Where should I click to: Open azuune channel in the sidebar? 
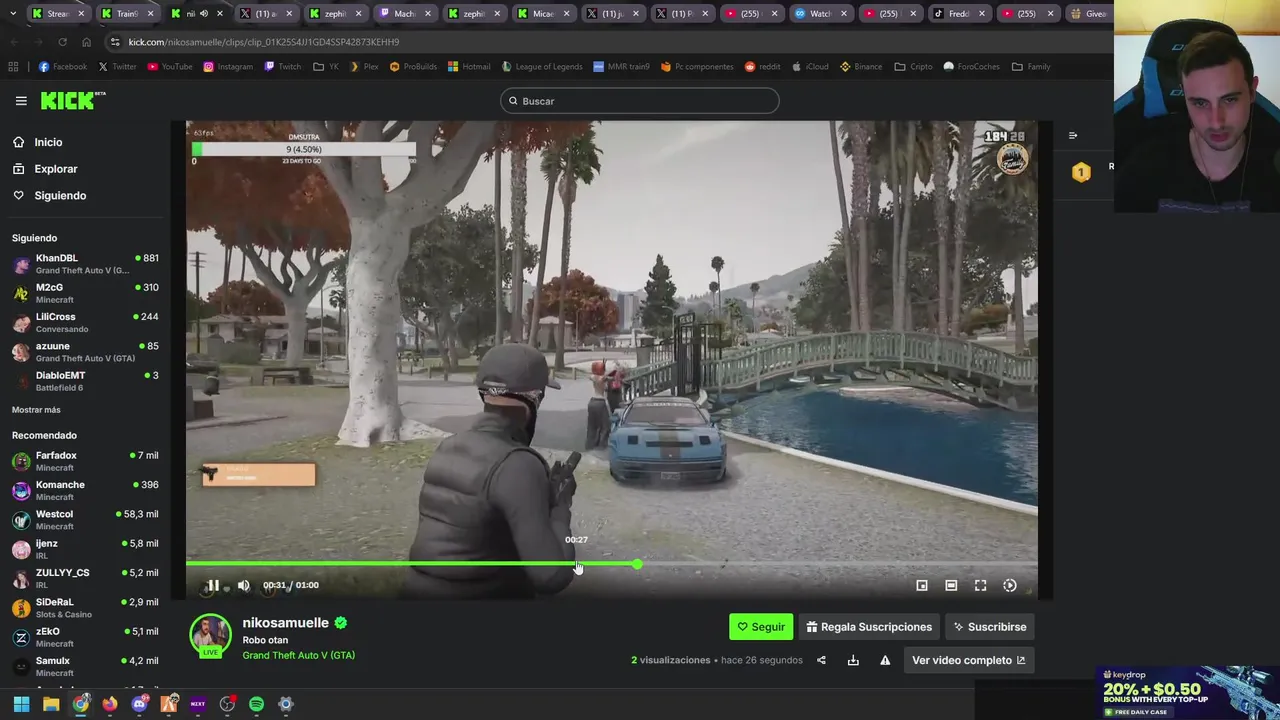[x=85, y=352]
